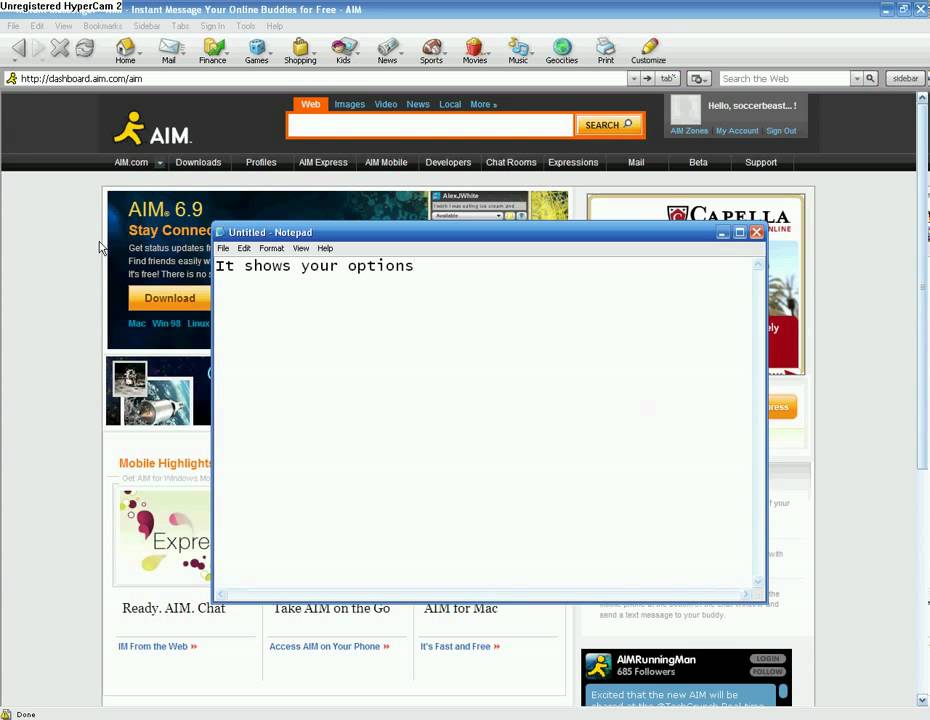Click the status bar security icon near Done
The image size is (930, 720).
(6, 714)
